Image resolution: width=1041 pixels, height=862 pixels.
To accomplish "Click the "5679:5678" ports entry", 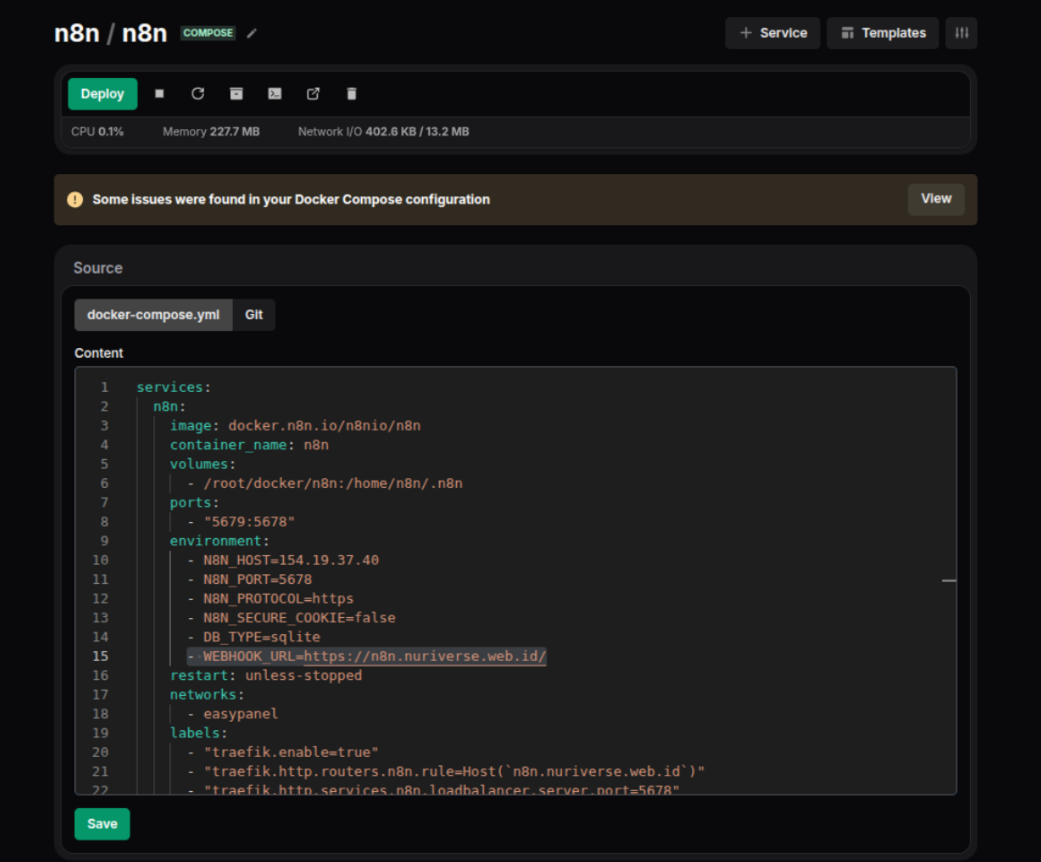I will (249, 522).
